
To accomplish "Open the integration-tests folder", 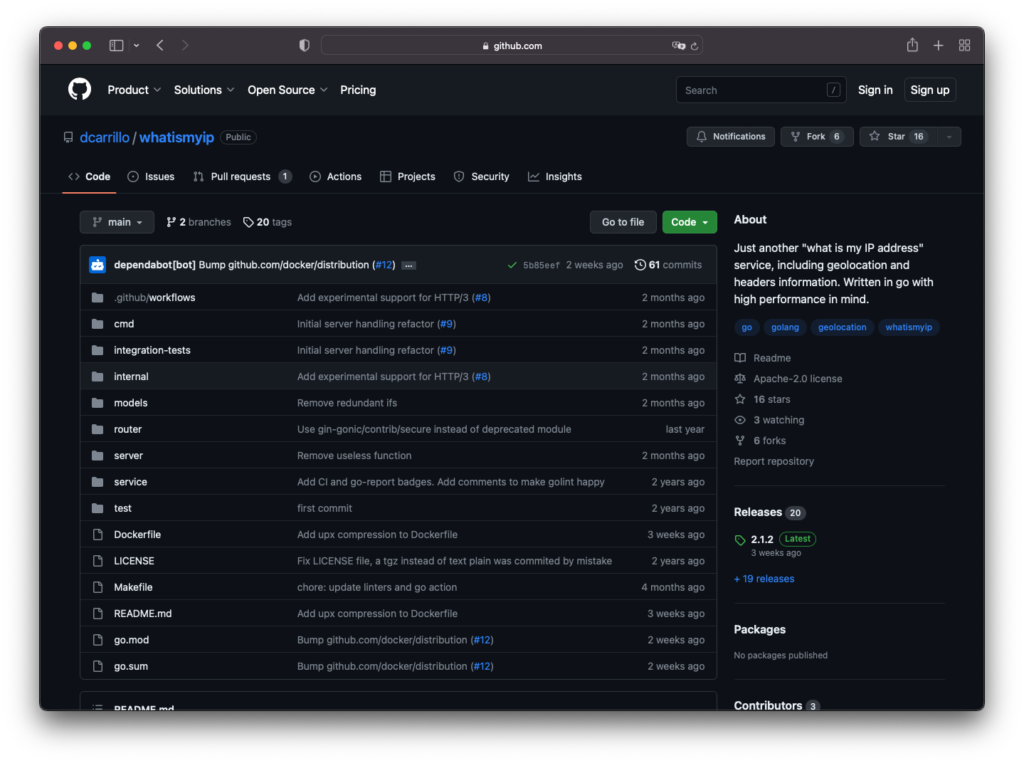I will coord(152,350).
